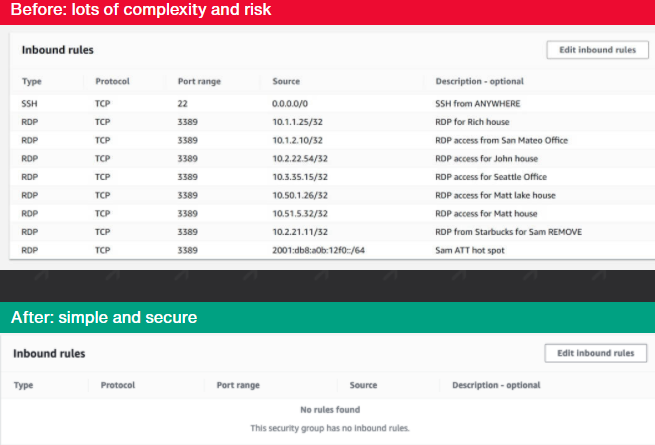The height and width of the screenshot is (445, 655).
Task: Select the Source header in After table
Action: 363,385
